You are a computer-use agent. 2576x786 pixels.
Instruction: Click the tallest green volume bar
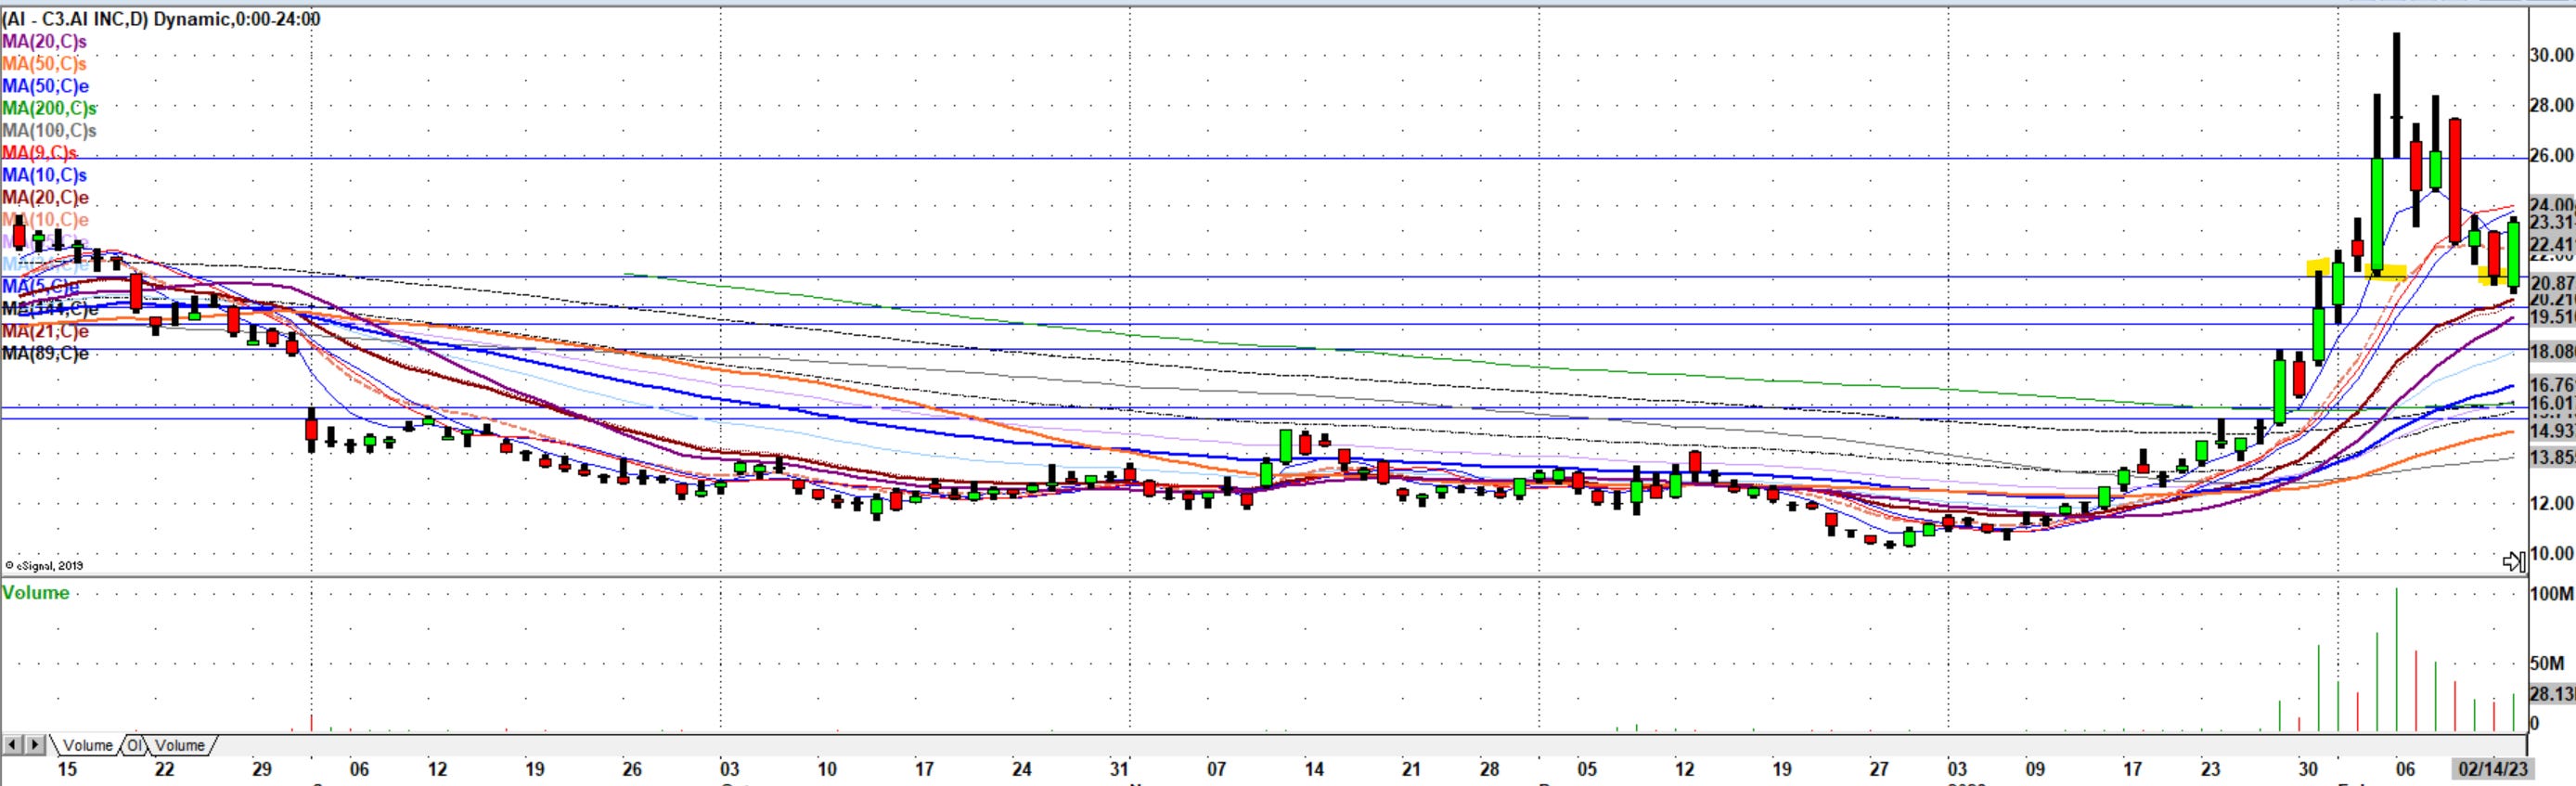coord(2396,660)
